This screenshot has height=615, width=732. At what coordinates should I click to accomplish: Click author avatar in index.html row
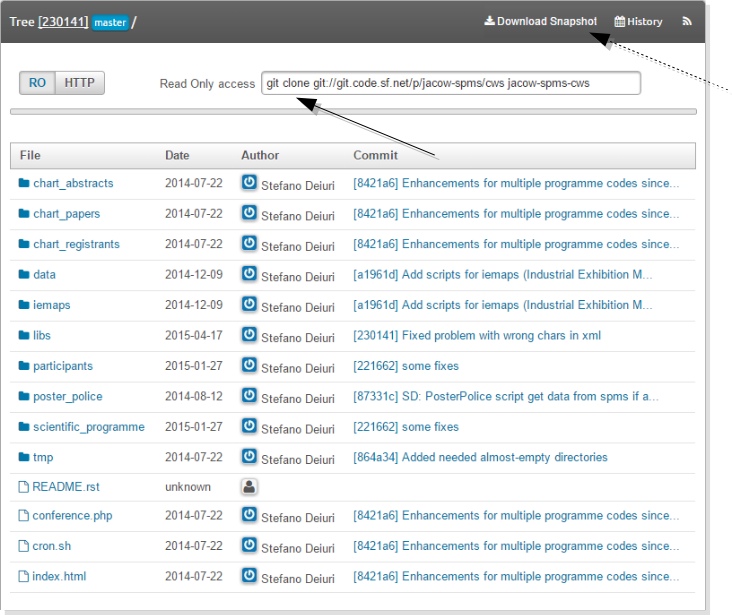[x=249, y=575]
